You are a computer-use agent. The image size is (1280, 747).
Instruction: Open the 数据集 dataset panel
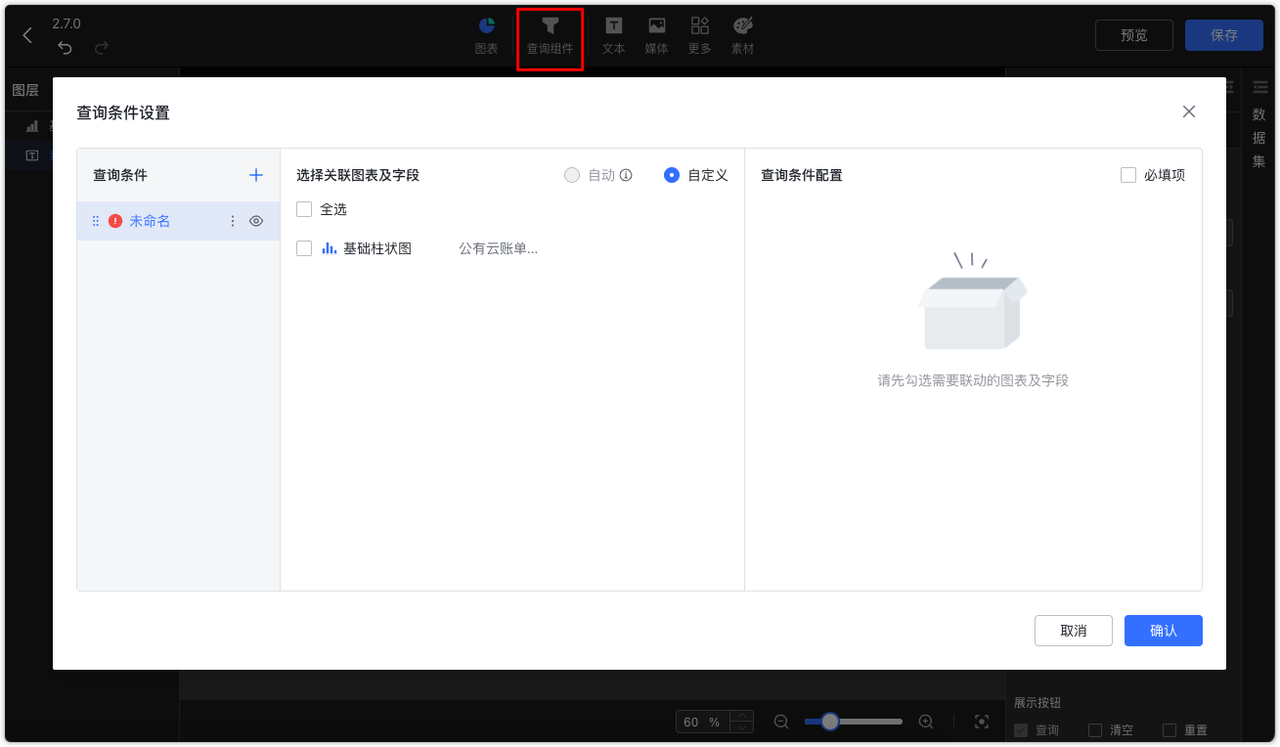pos(1259,137)
